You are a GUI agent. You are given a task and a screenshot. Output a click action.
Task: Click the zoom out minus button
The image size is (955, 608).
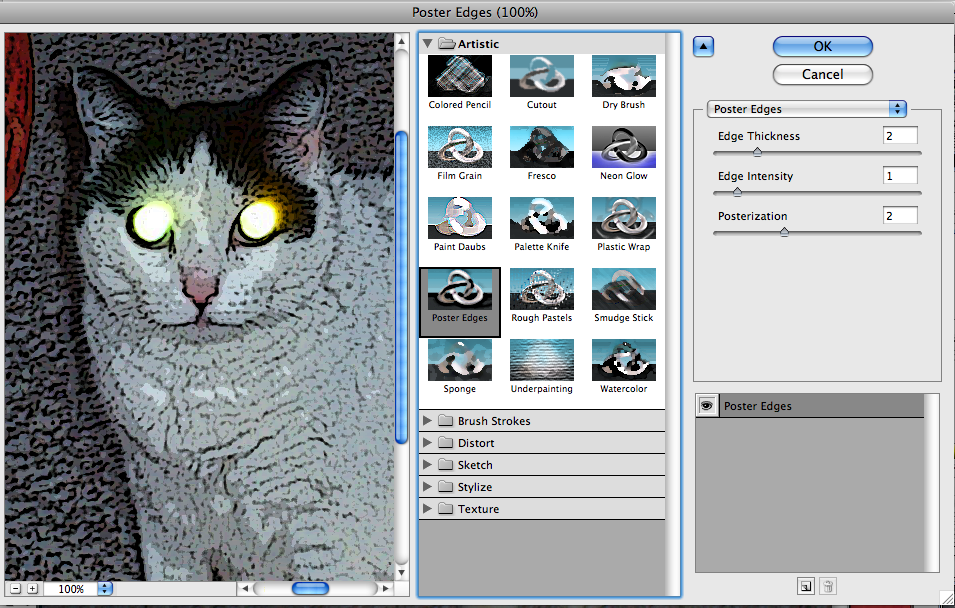[16, 589]
